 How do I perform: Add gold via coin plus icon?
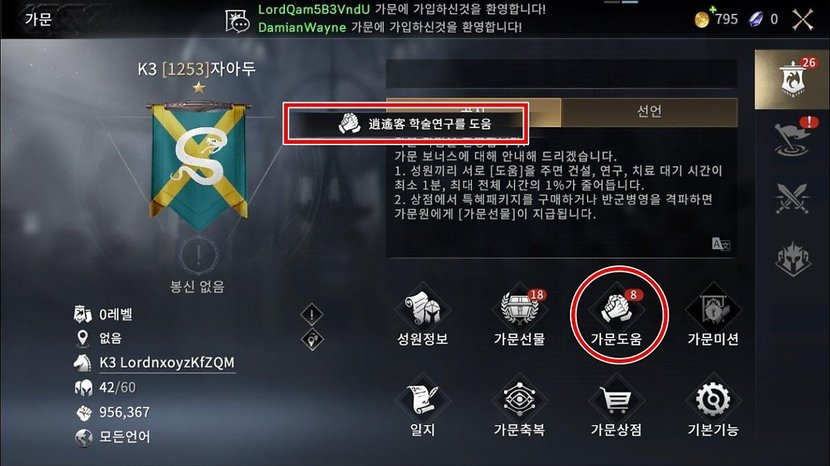point(702,19)
